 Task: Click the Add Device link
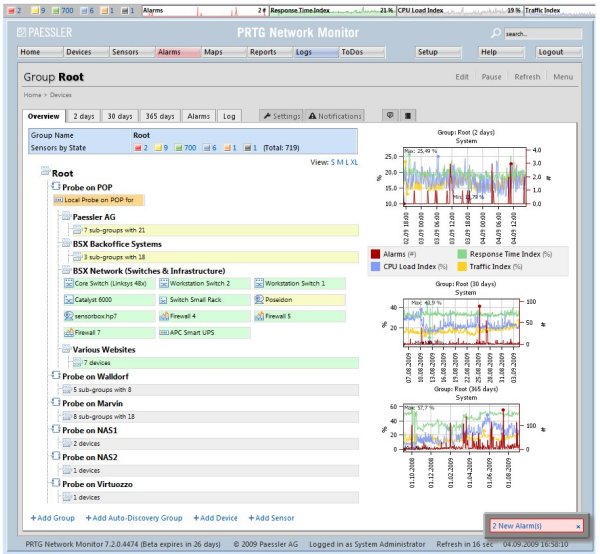point(215,518)
